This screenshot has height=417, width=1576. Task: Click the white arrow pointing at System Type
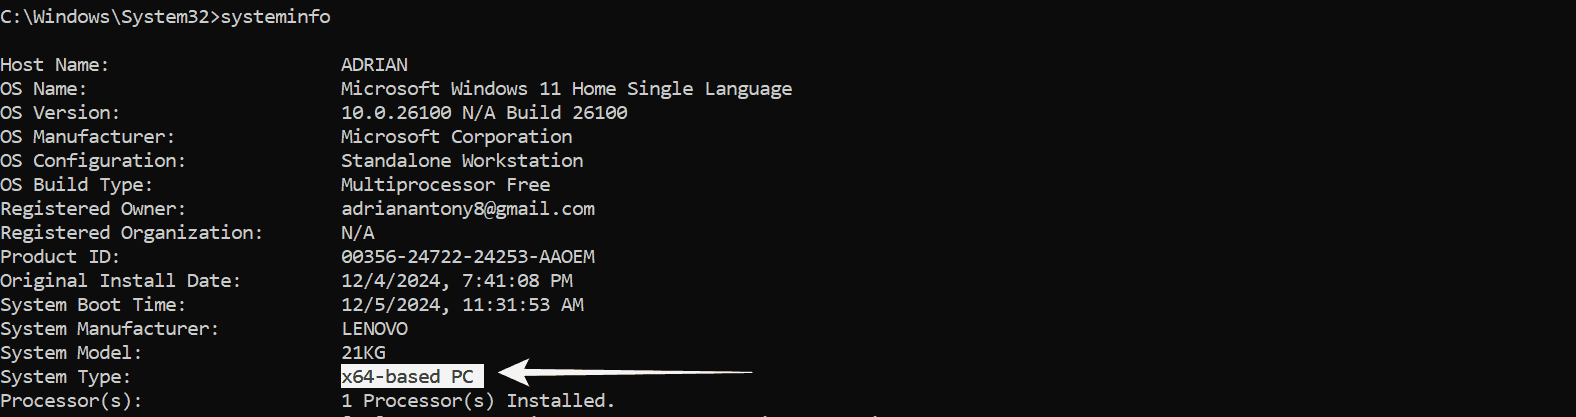pos(625,373)
